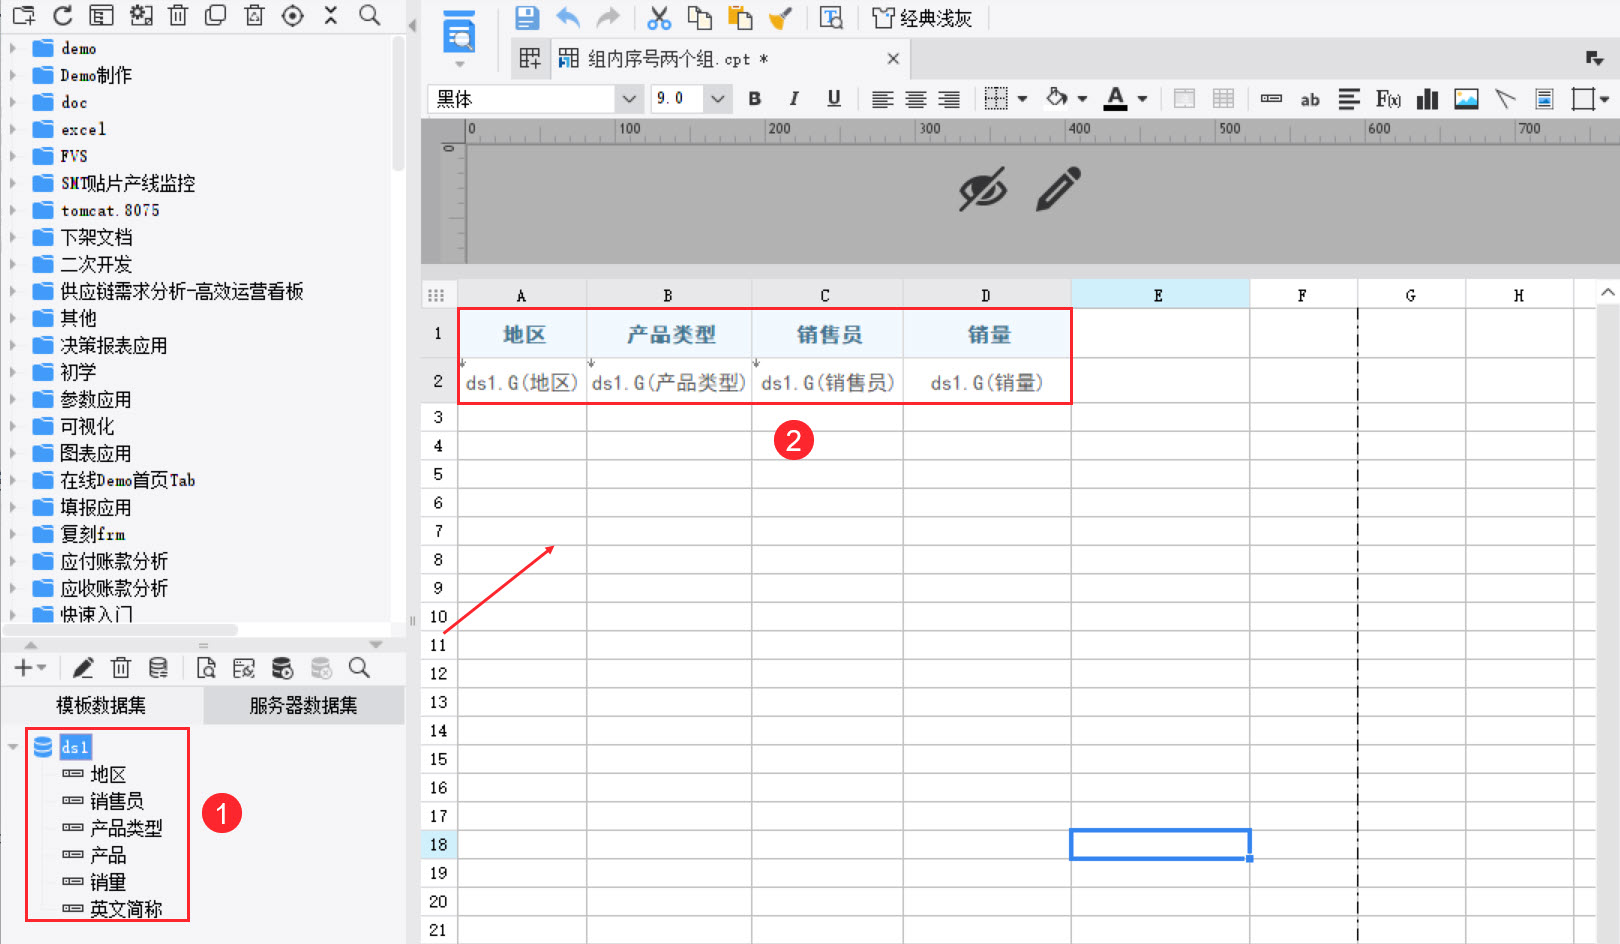Select cell A2 with ds1.G(地区)
The image size is (1620, 944).
[522, 382]
